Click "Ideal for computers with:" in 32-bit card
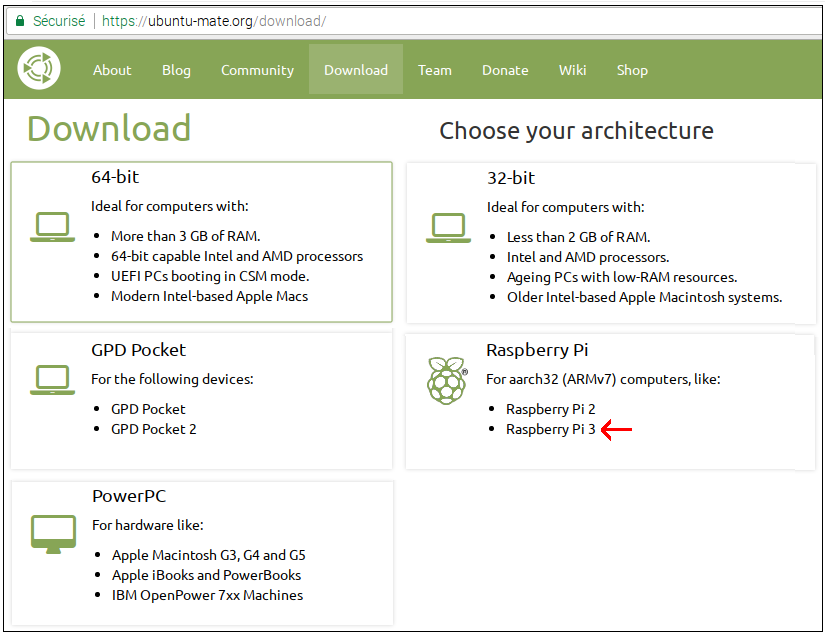 pyautogui.click(x=565, y=207)
